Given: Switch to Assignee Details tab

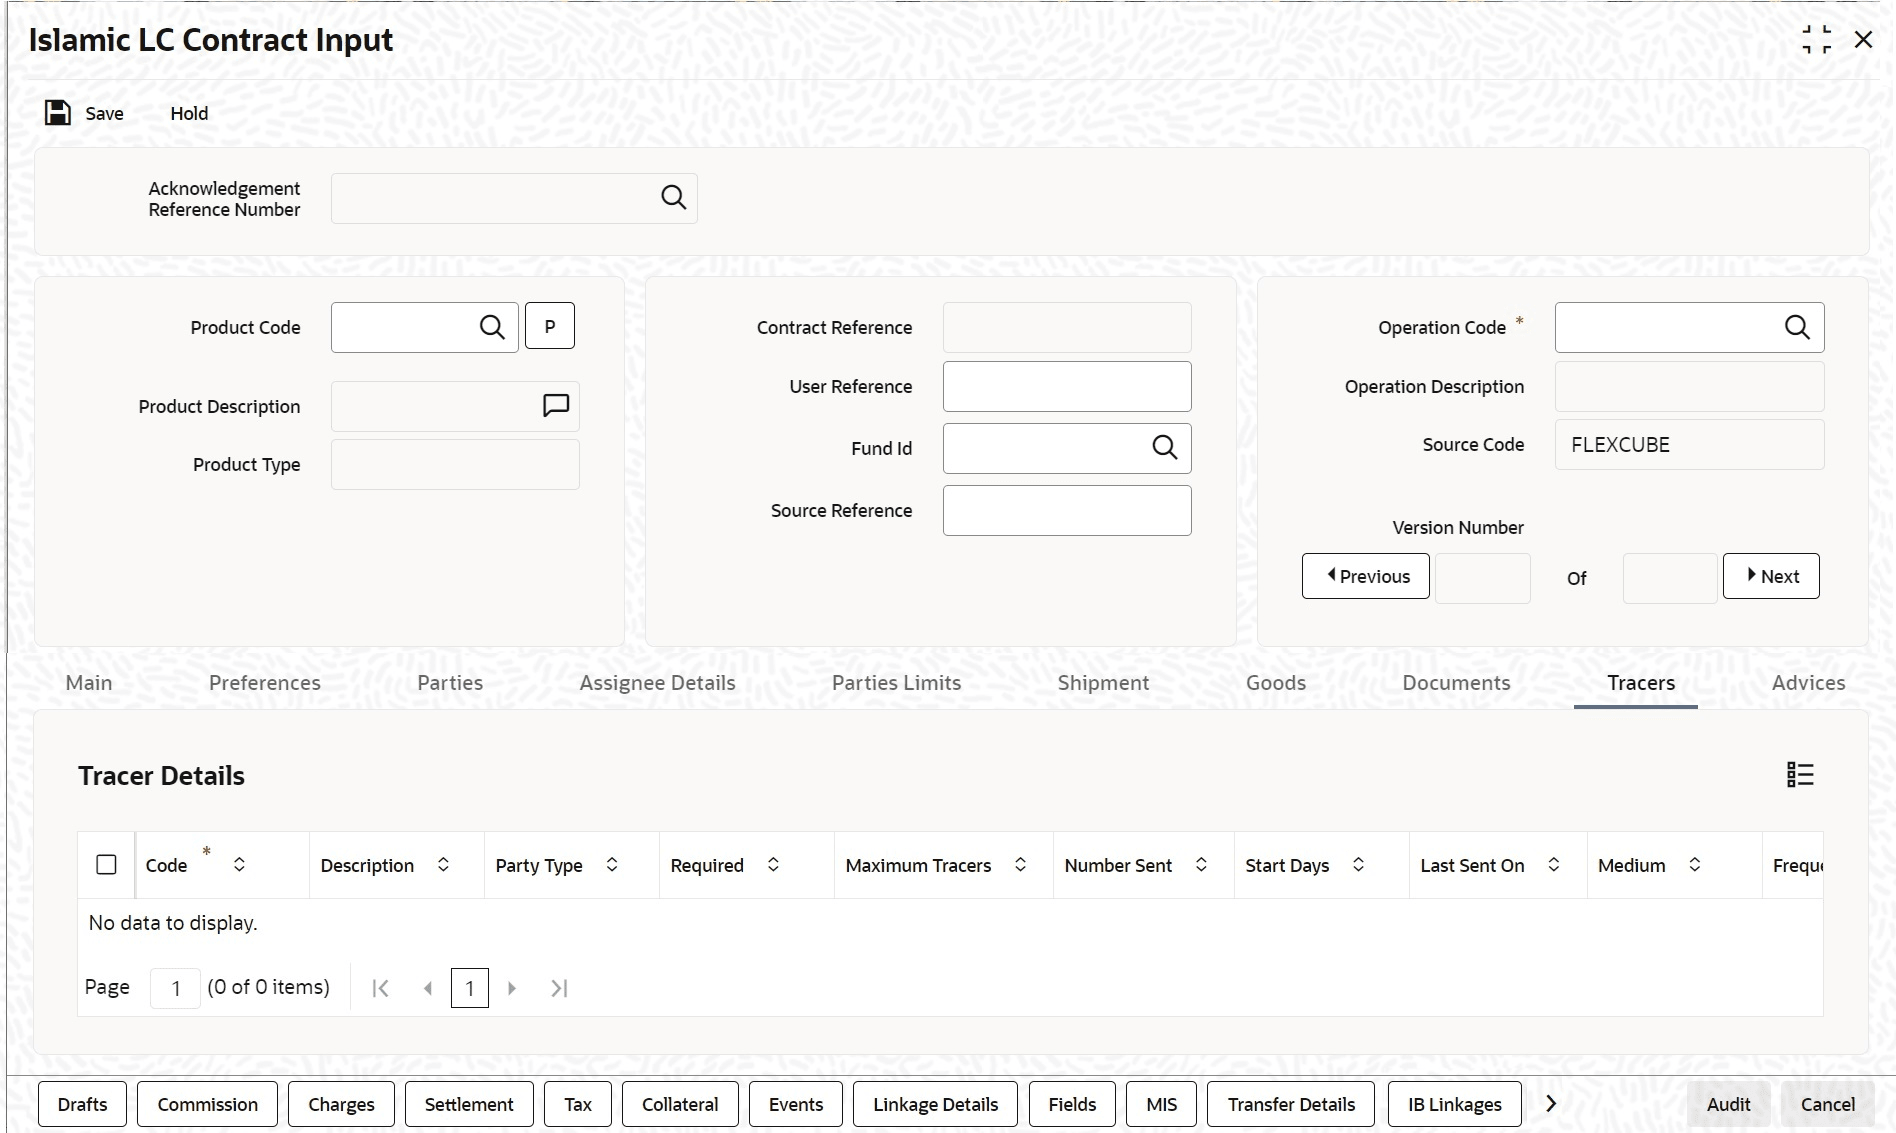Looking at the screenshot, I should pos(658,683).
